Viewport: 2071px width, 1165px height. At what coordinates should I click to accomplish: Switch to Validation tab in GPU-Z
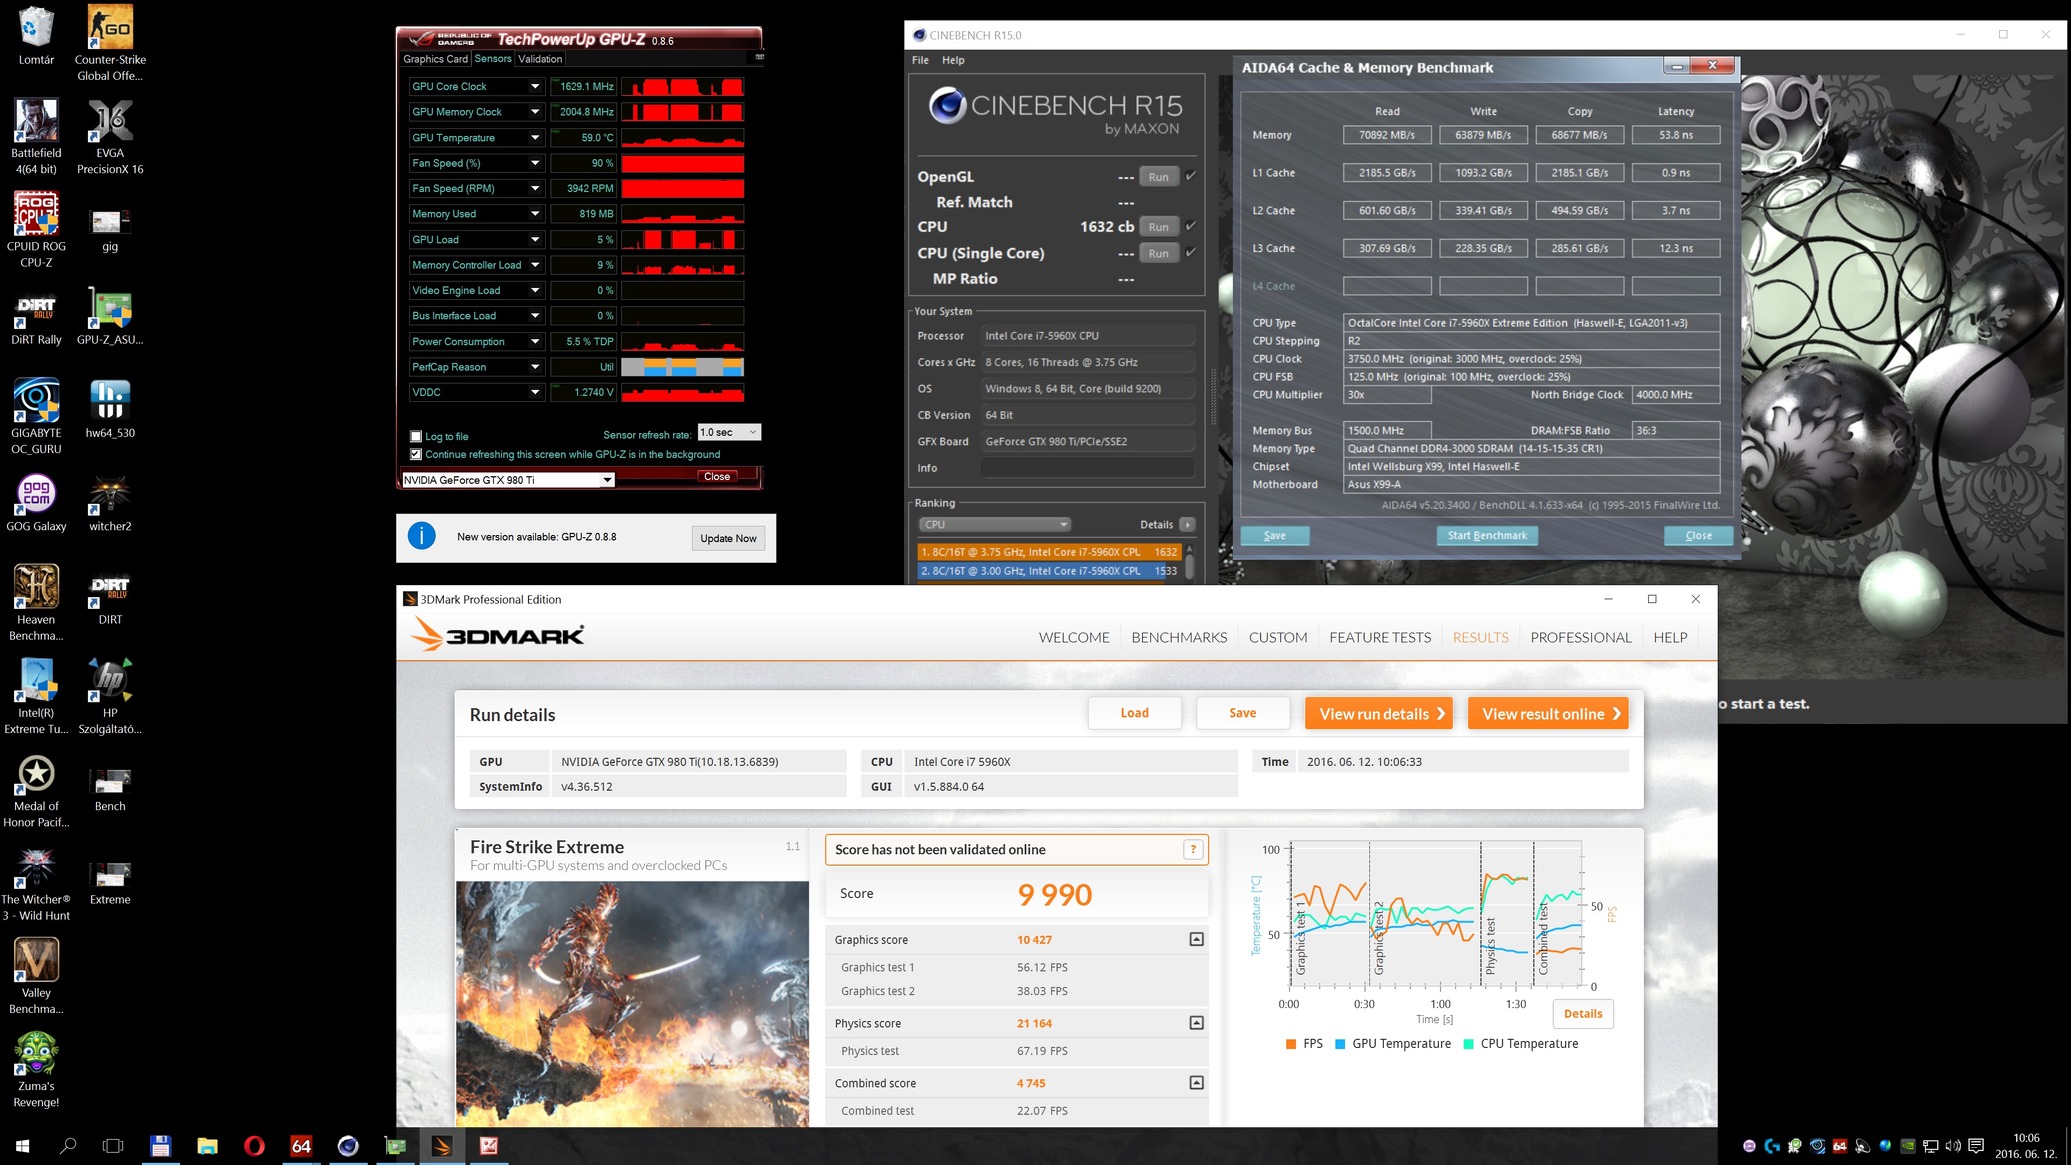click(540, 59)
